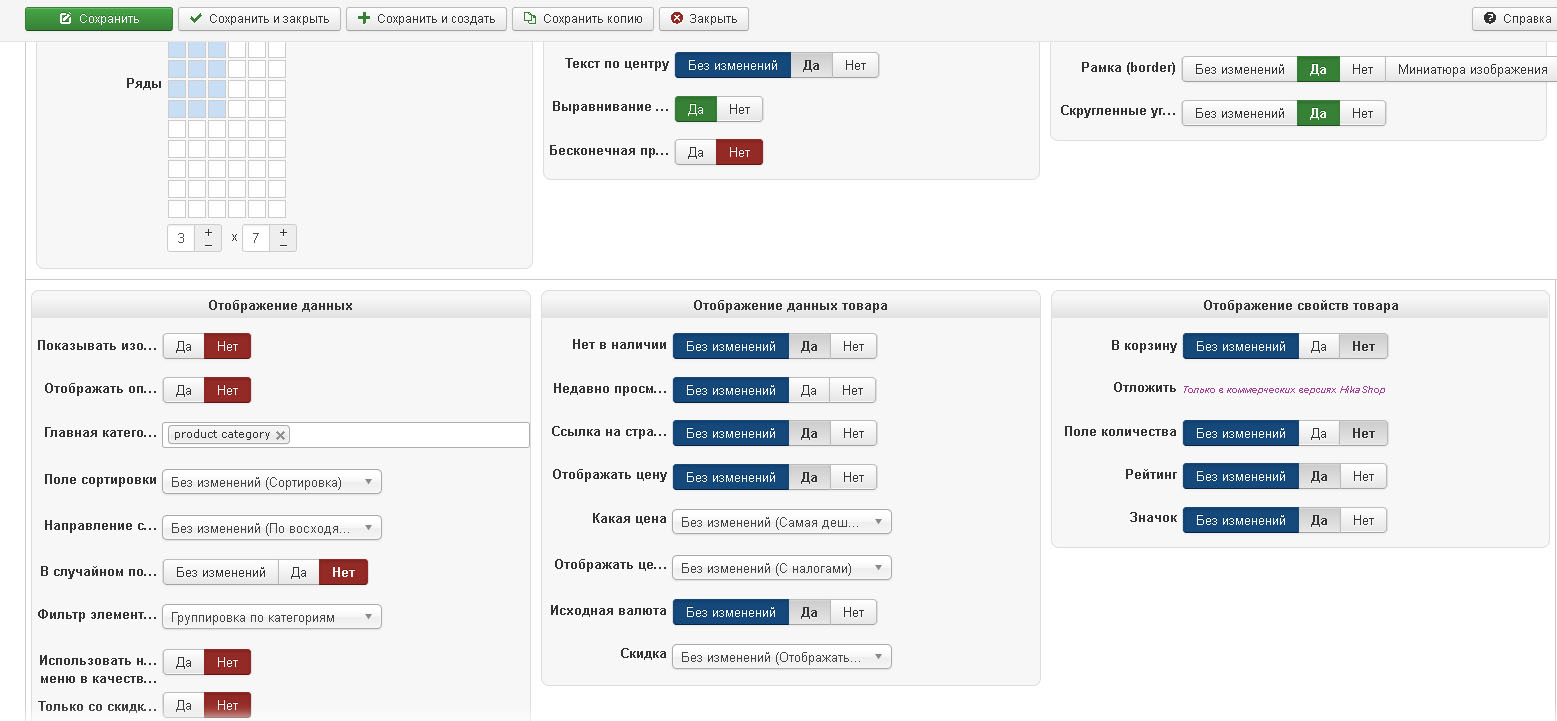
Task: Click the copy icon of Сохранить копию
Action: click(529, 19)
